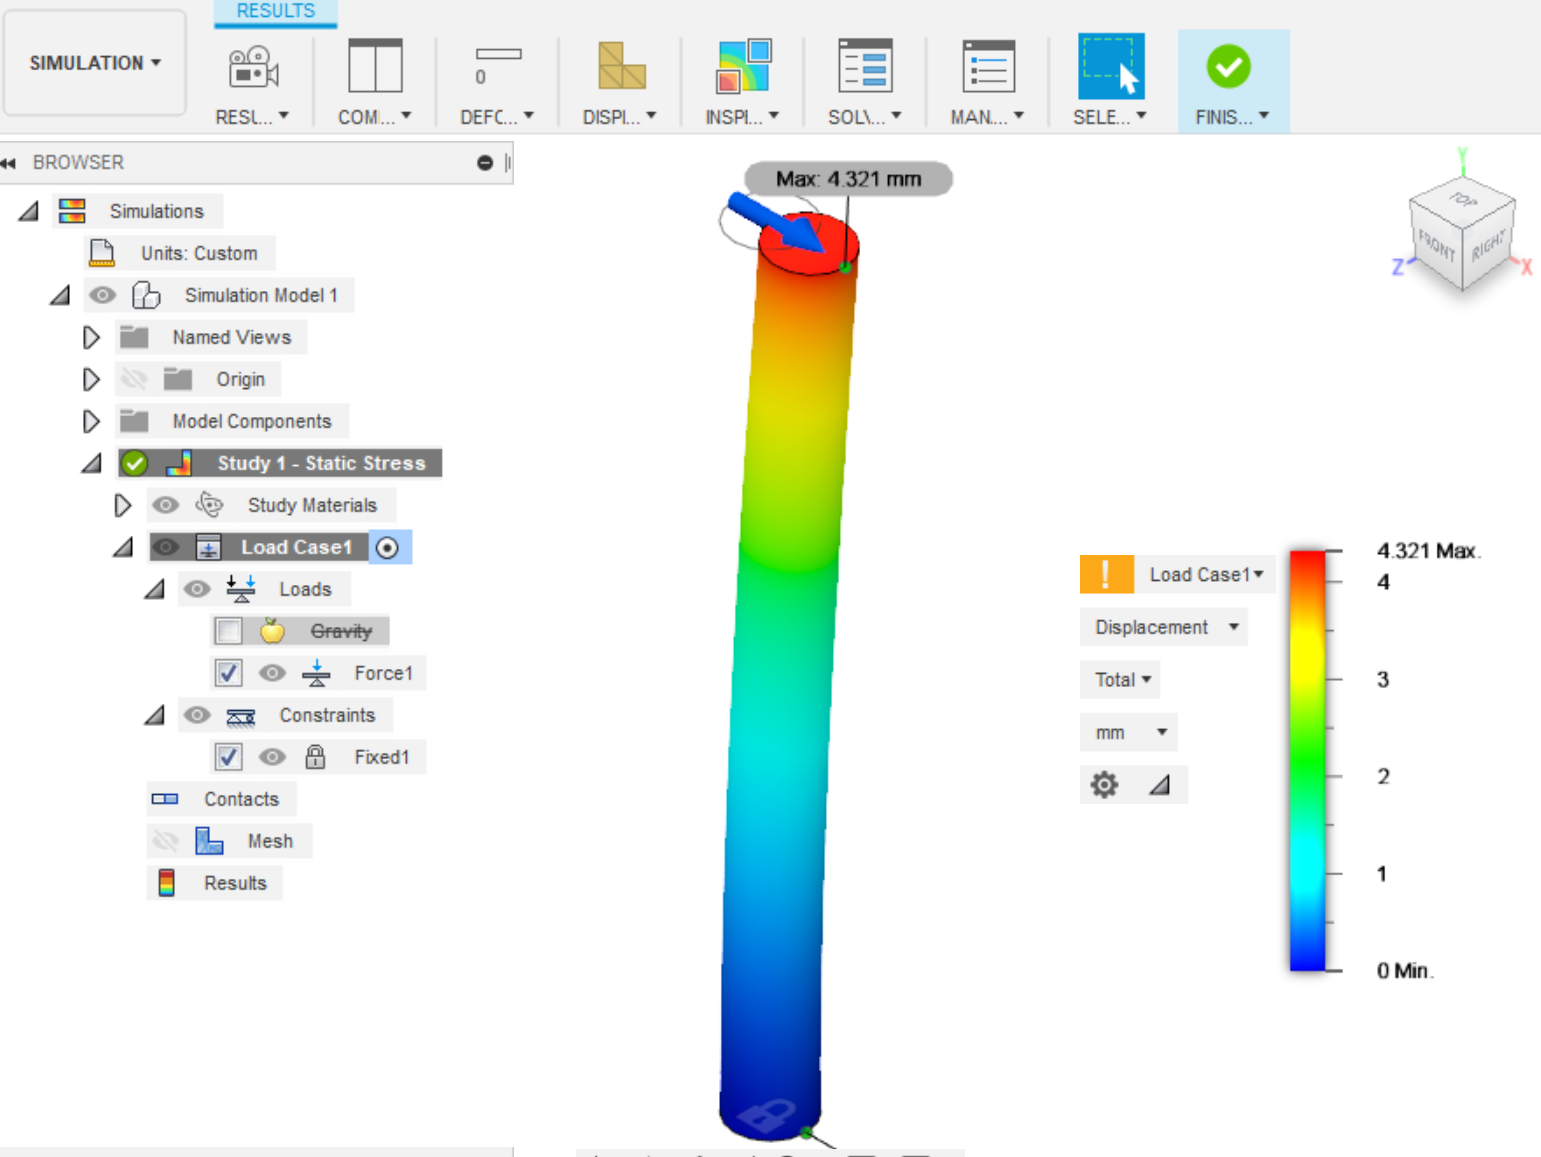Open the SIMULATION workspace menu
This screenshot has width=1541, height=1157.
(x=95, y=63)
